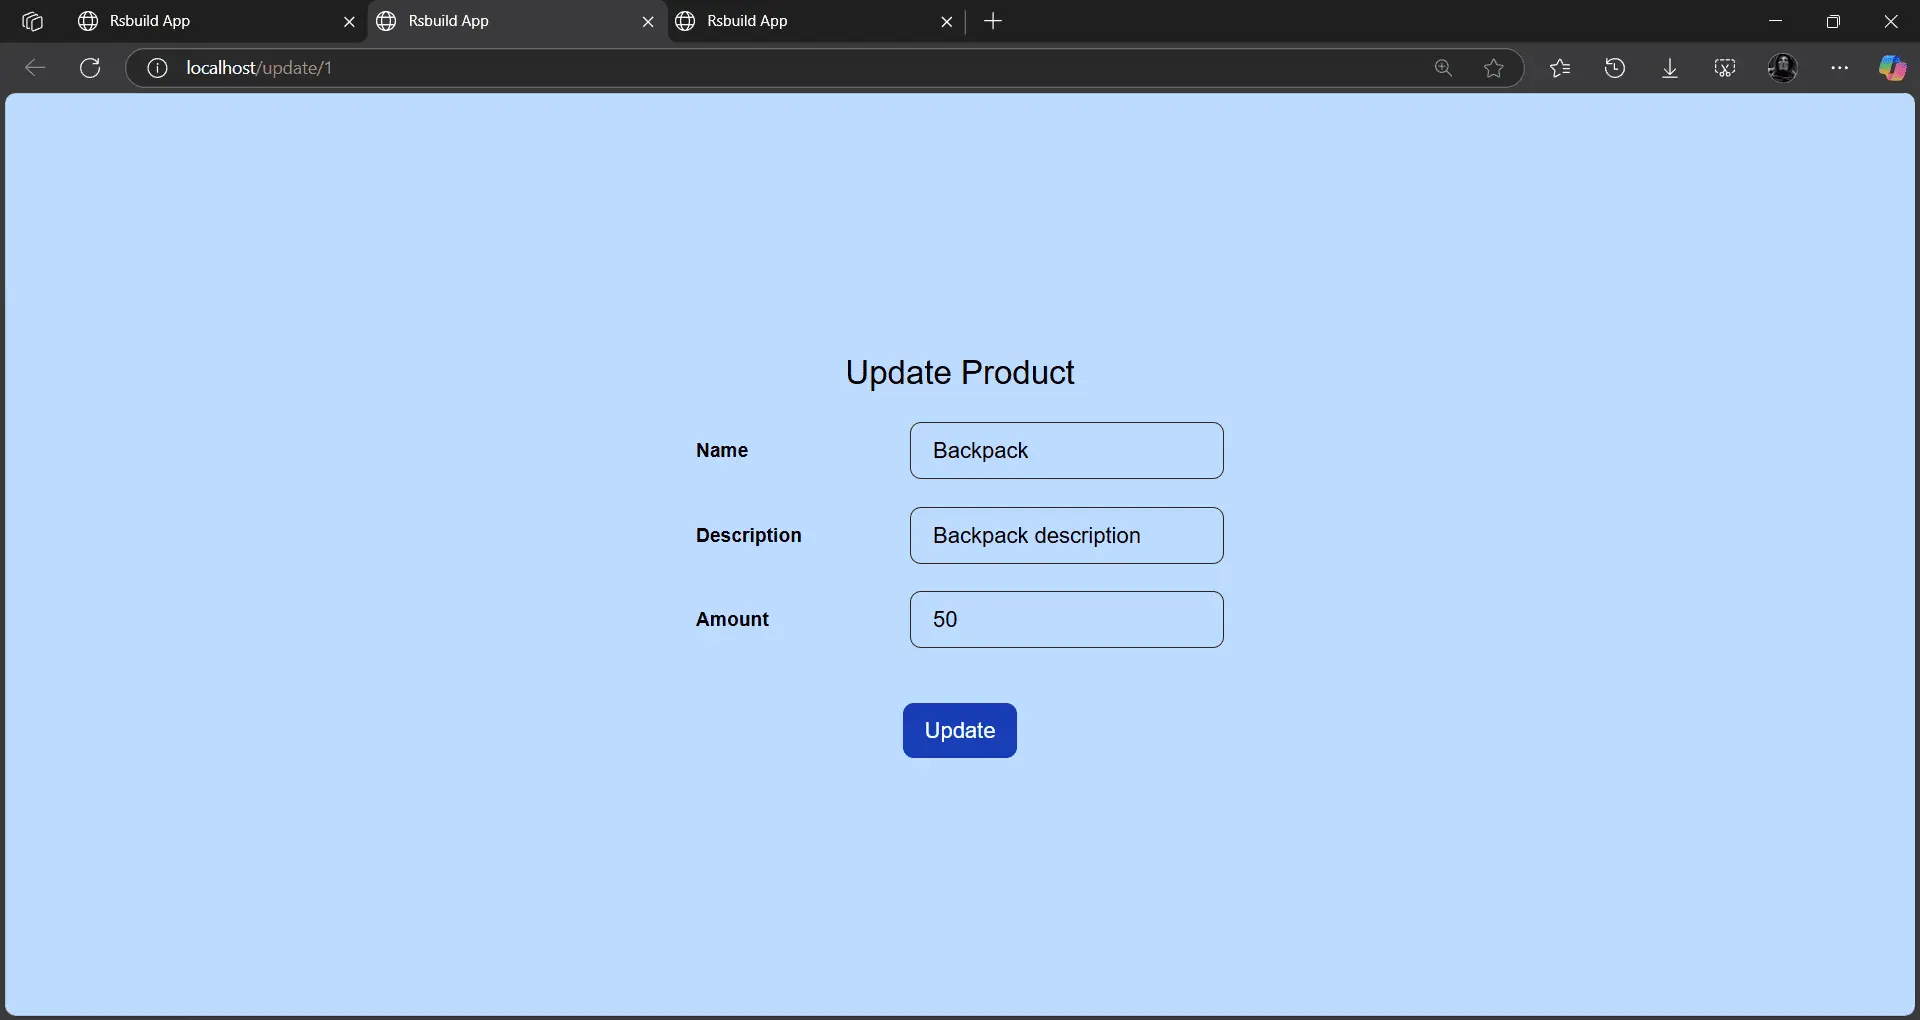Minimize the browser window
The width and height of the screenshot is (1920, 1020).
(1776, 21)
